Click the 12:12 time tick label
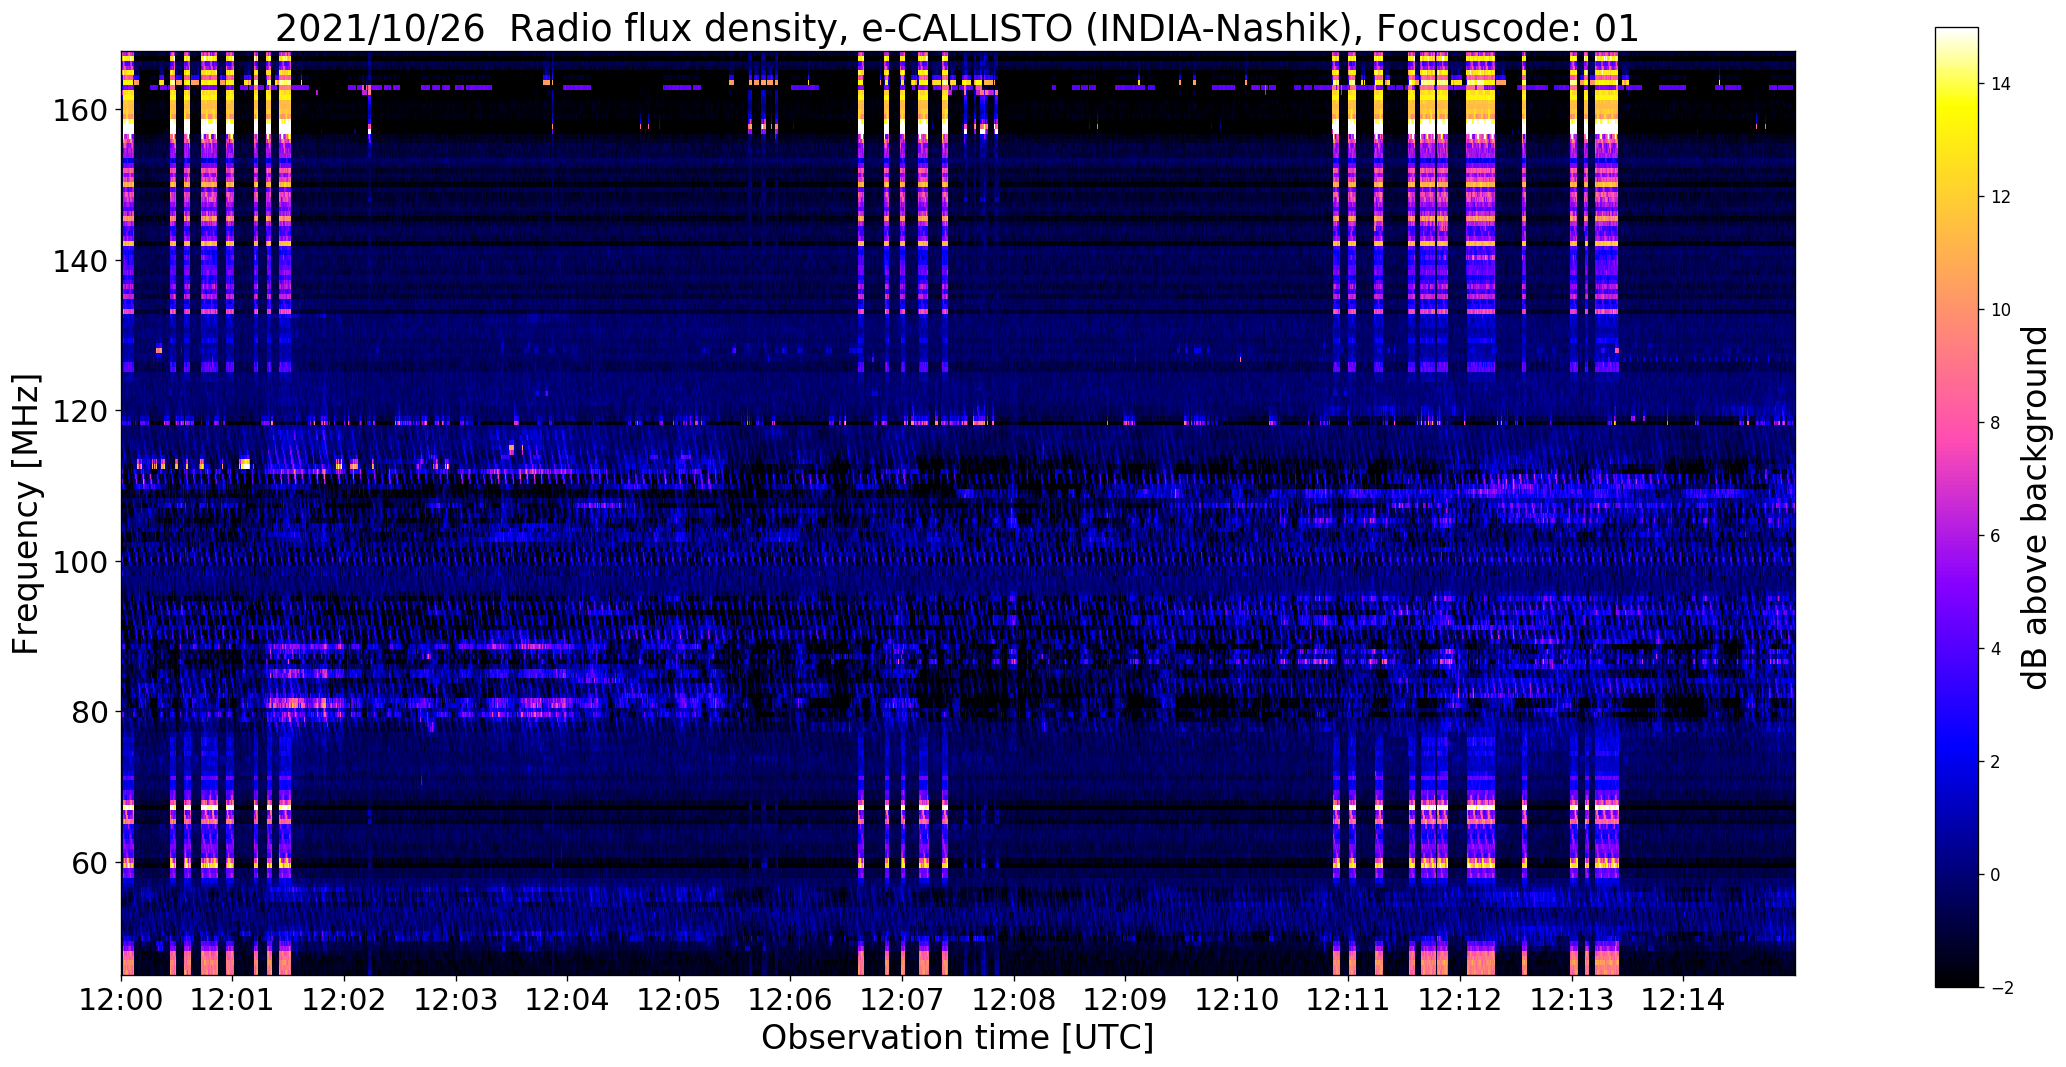Image resolution: width=2066 pixels, height=1067 pixels. [1460, 998]
